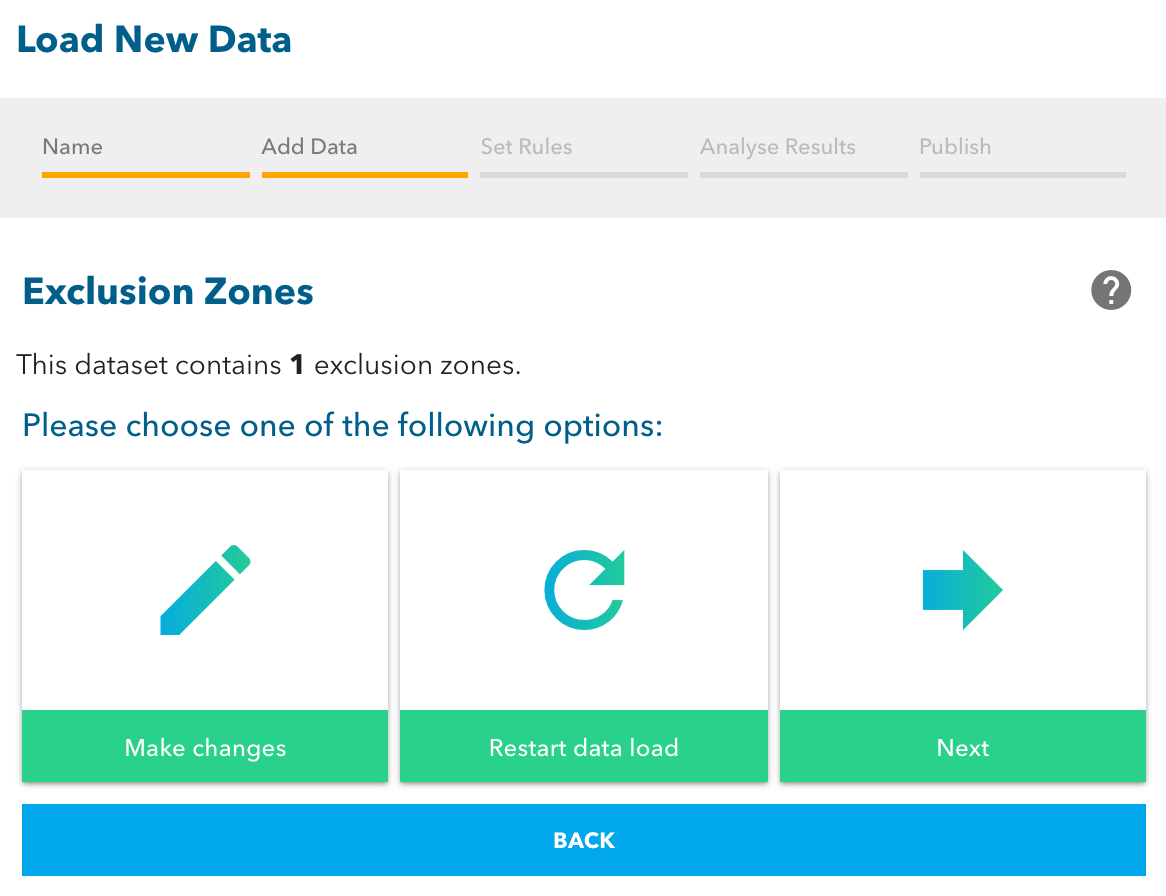Click the grey progress bar under Publish
The height and width of the screenshot is (896, 1166).
[x=1022, y=175]
